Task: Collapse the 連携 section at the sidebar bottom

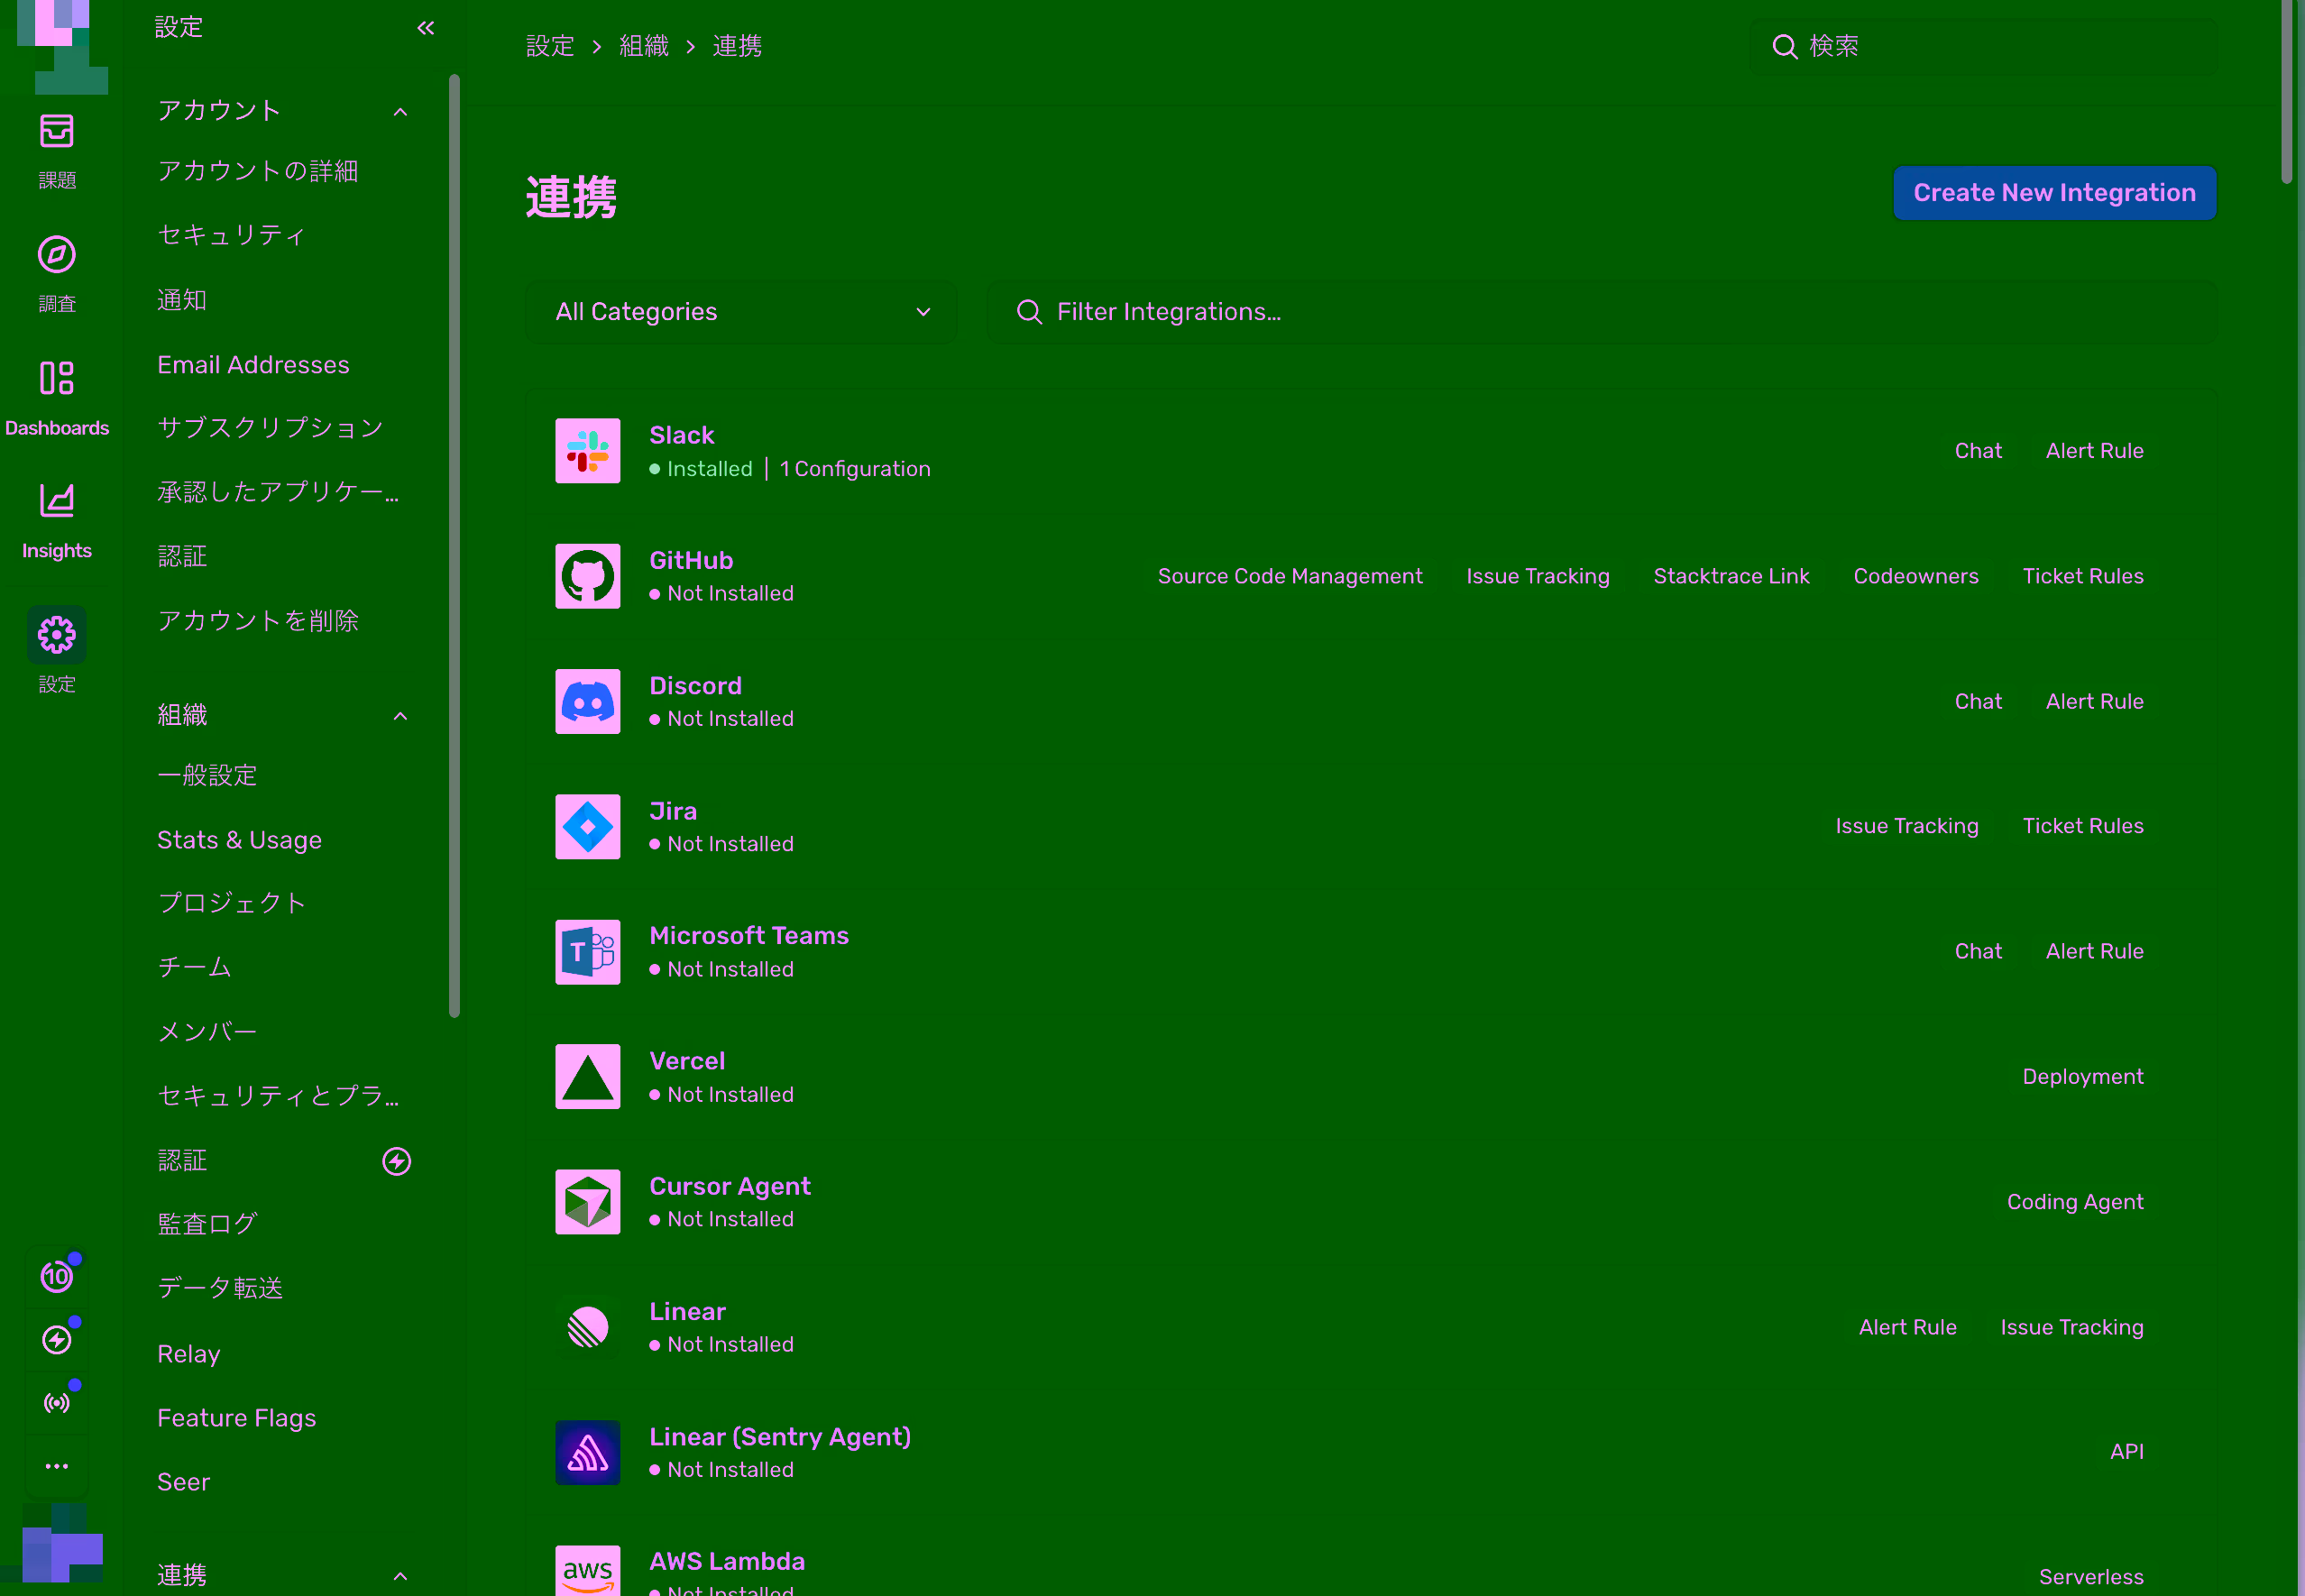Action: [x=400, y=1576]
